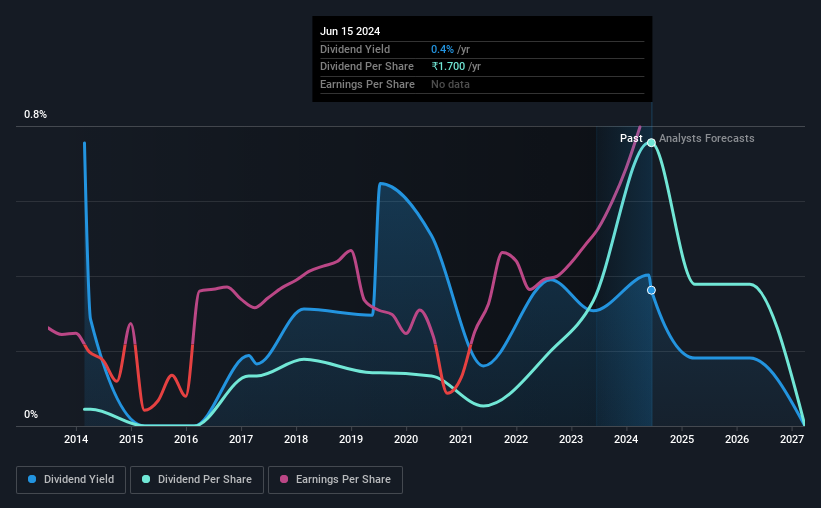Image resolution: width=821 pixels, height=508 pixels.
Task: Click the teal Dividend Per Share legend dot
Action: click(146, 479)
